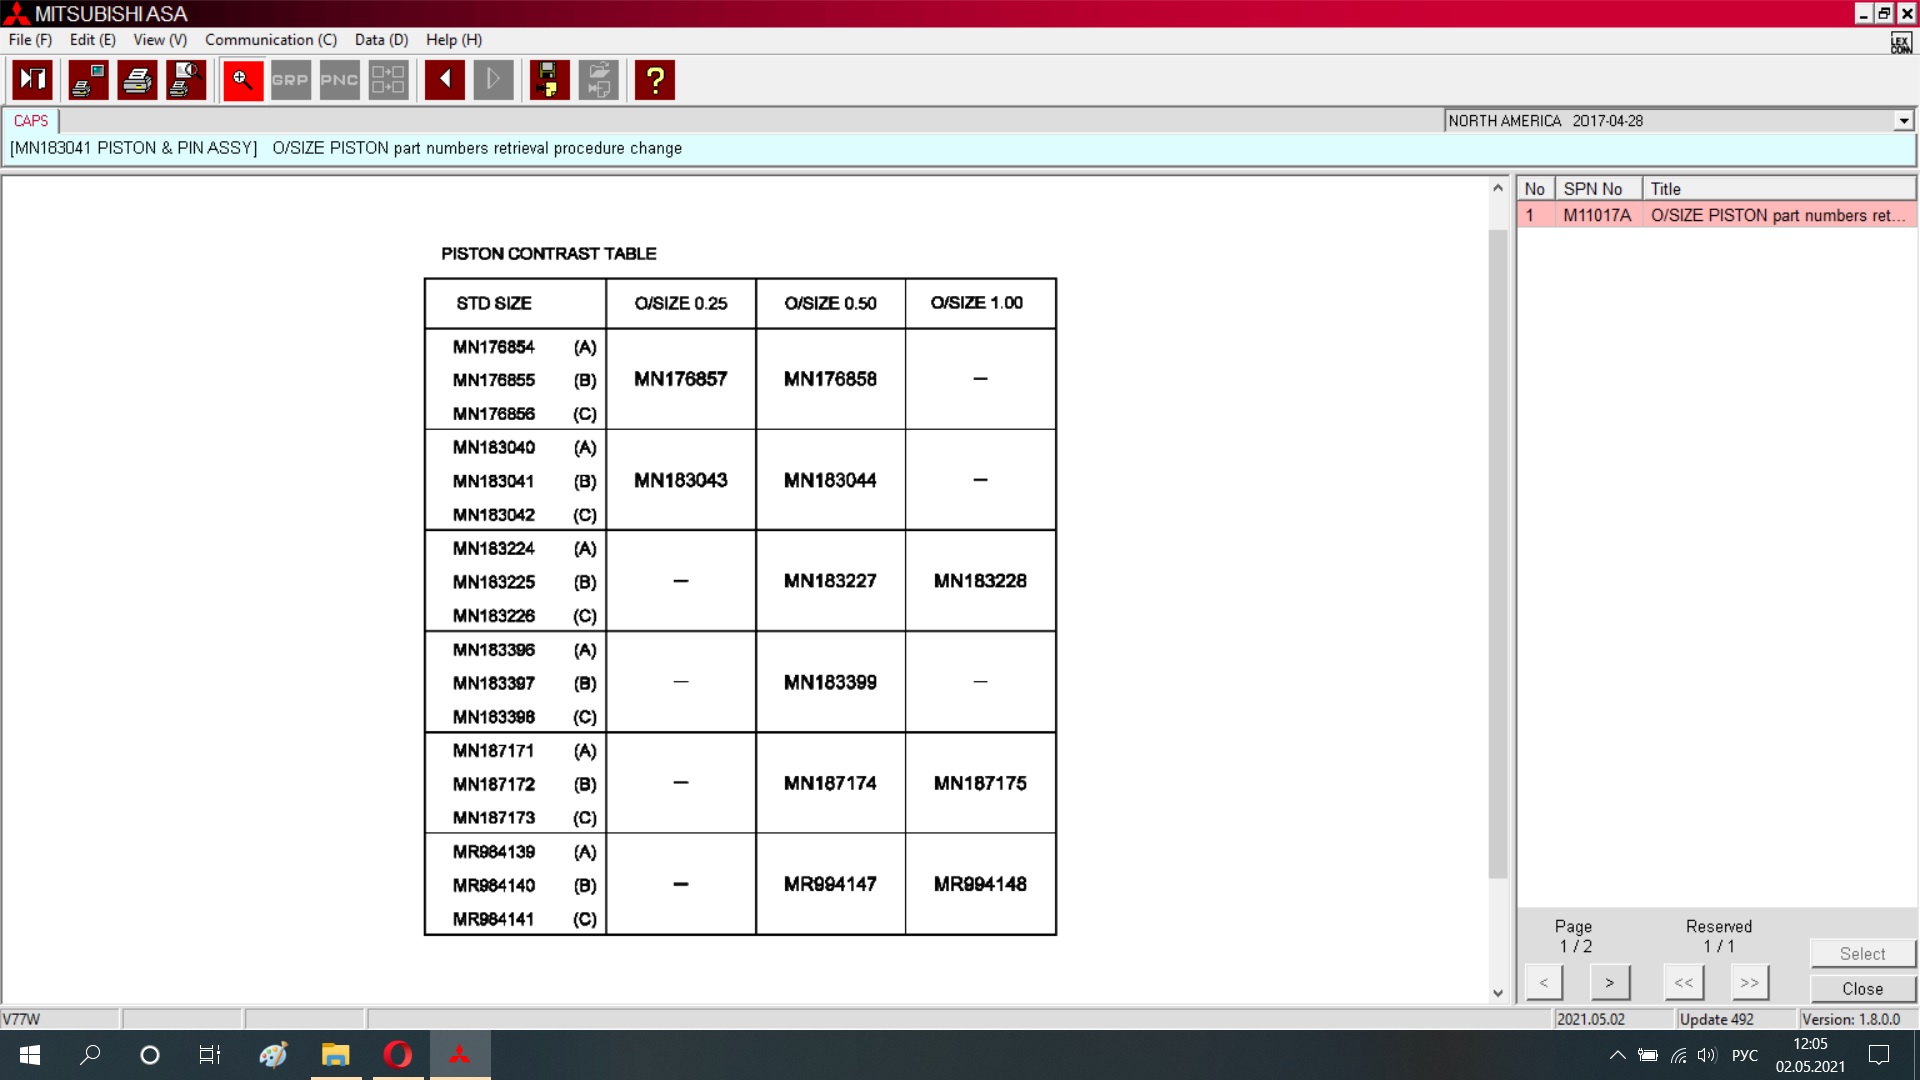1920x1080 pixels.
Task: Click the GRP toolbar button
Action: [x=290, y=80]
